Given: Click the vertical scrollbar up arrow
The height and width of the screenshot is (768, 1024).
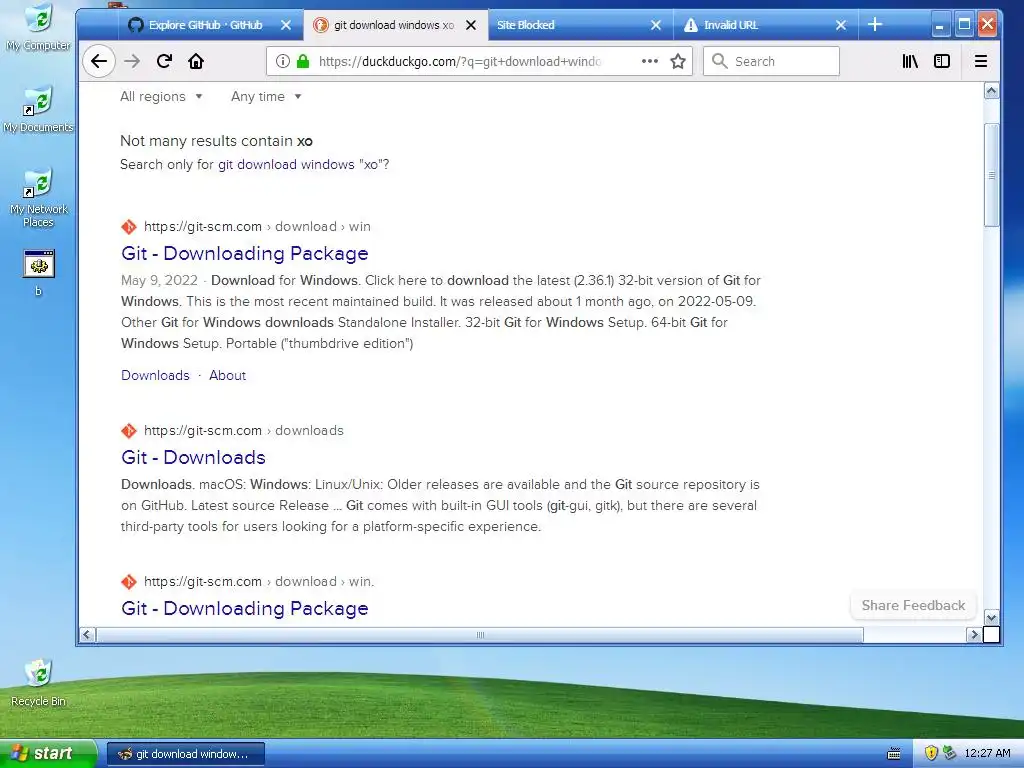Looking at the screenshot, I should click(x=991, y=91).
